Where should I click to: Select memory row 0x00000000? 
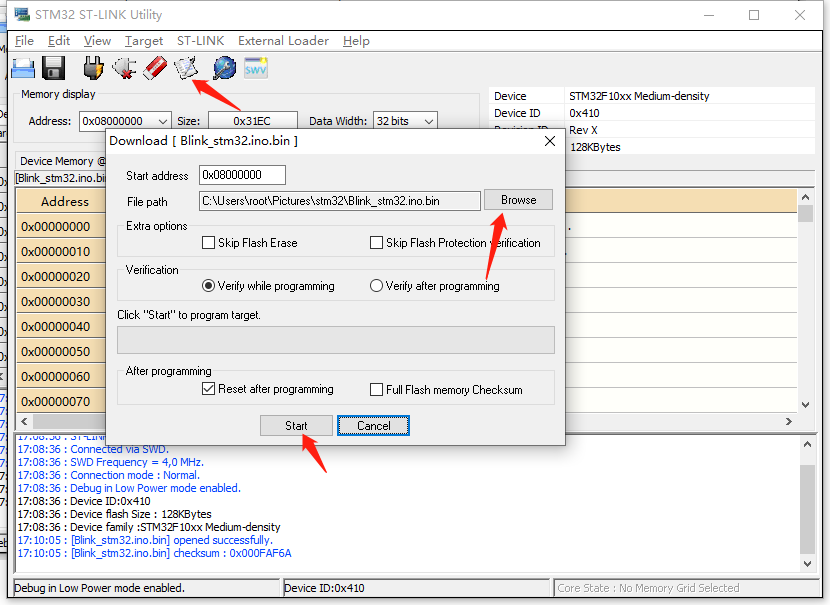pos(61,227)
